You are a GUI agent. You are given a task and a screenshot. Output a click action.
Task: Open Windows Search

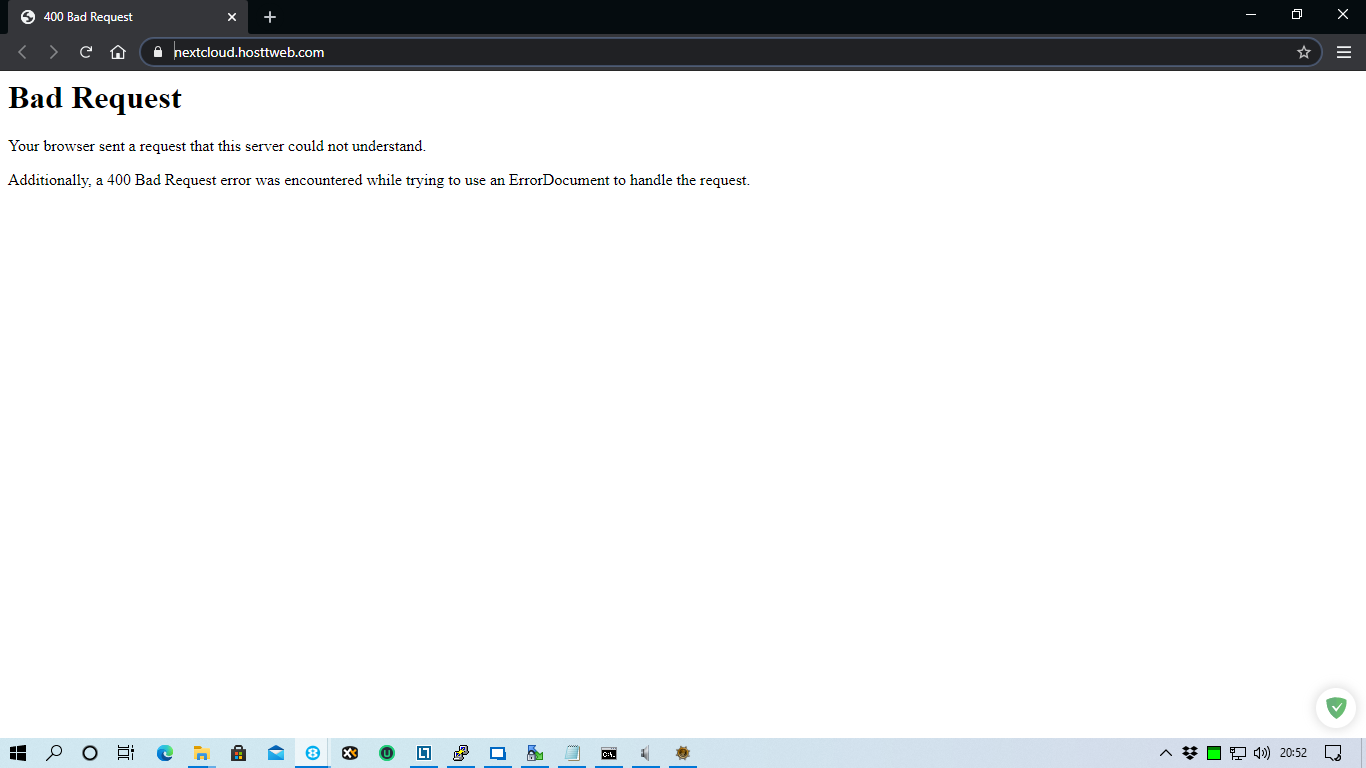53,753
